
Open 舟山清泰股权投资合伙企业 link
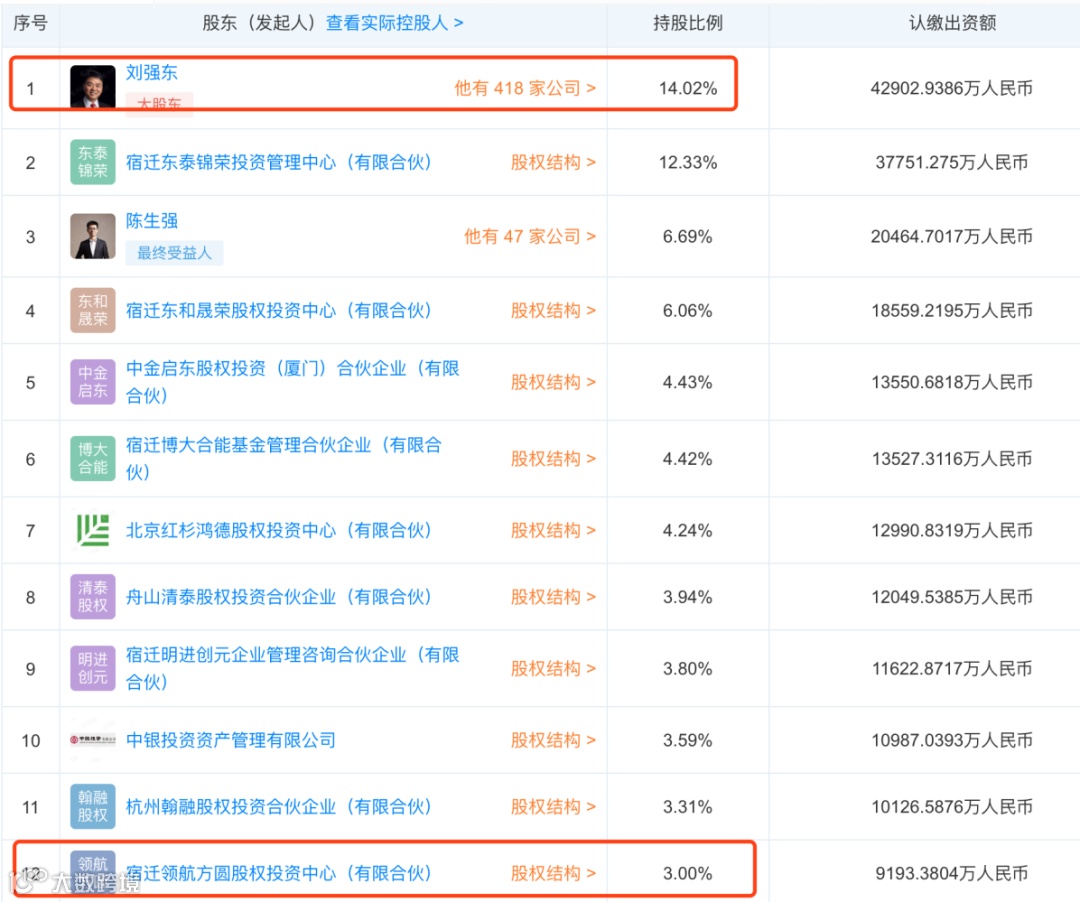[x=279, y=597]
